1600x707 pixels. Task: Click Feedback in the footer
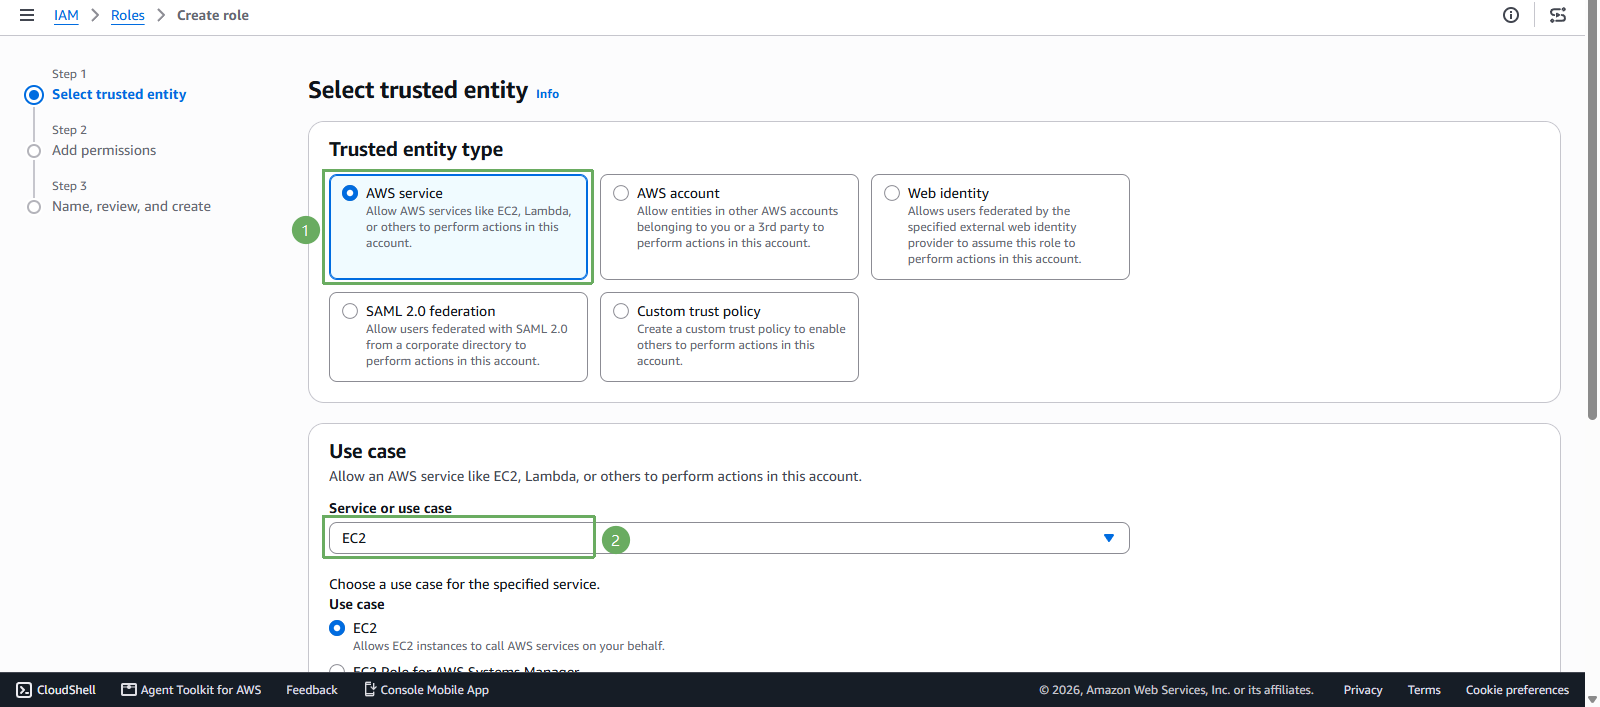click(312, 690)
